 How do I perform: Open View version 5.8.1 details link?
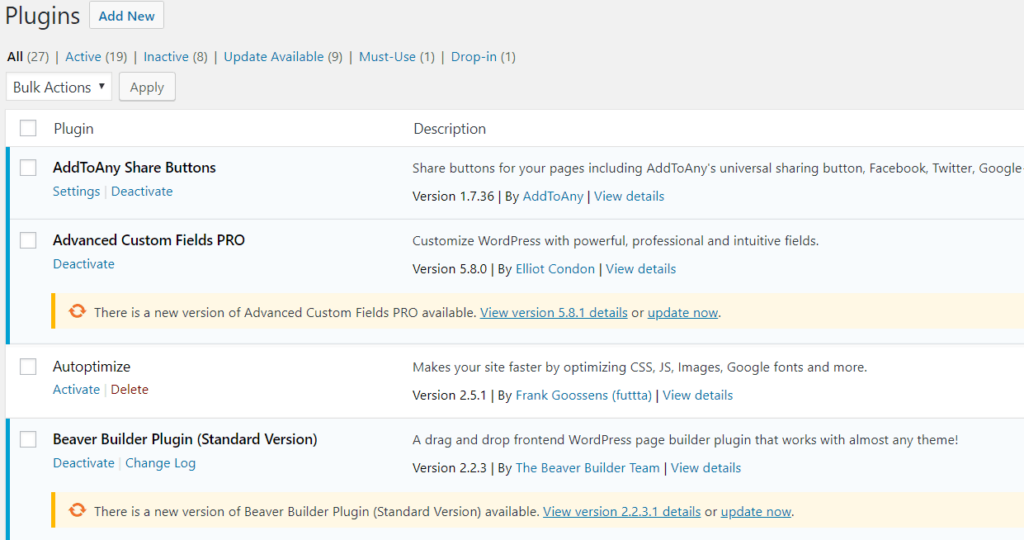click(554, 313)
